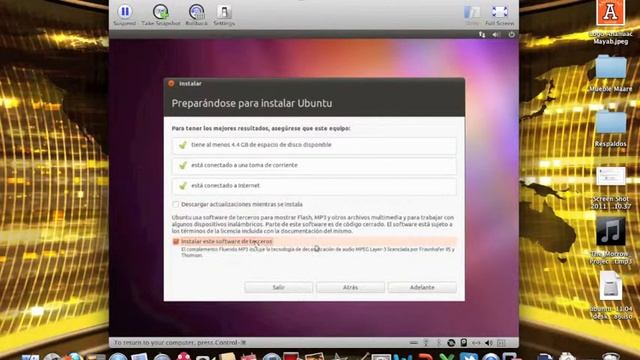
Task: Click the Salir button
Action: click(279, 287)
